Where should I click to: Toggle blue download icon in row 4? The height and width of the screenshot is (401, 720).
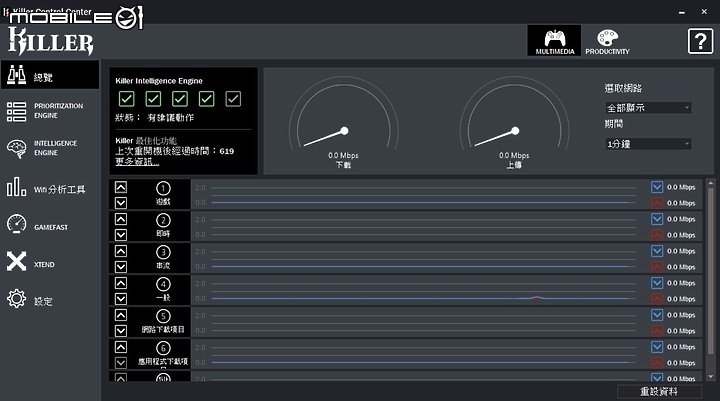click(x=657, y=283)
